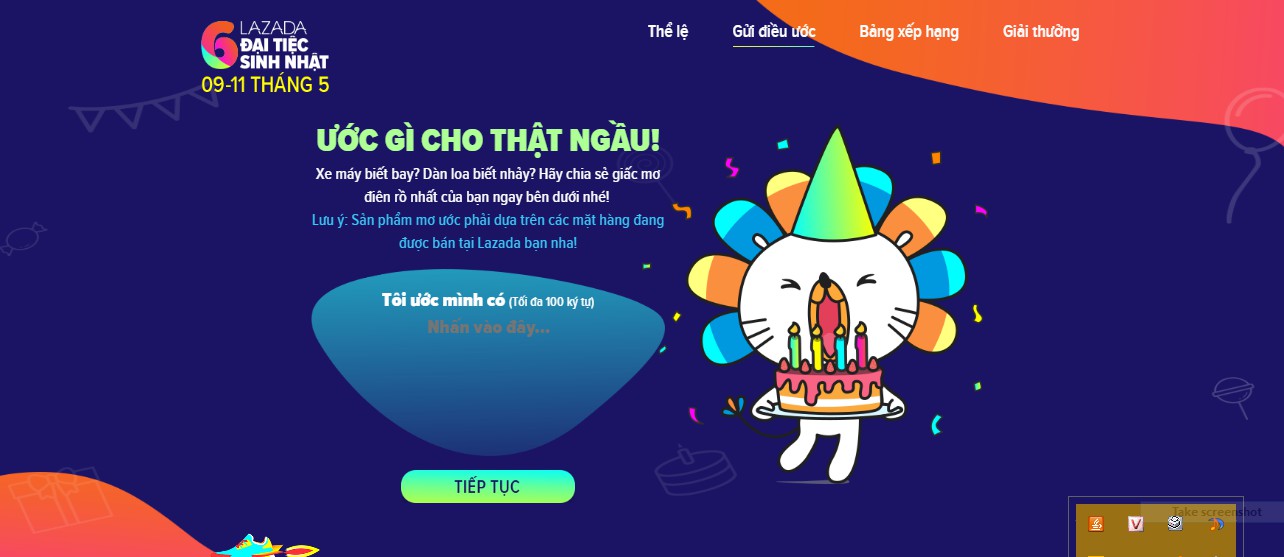Click the 09-11 THÁNG 5 date text
The width and height of the screenshot is (1284, 557).
tap(265, 85)
